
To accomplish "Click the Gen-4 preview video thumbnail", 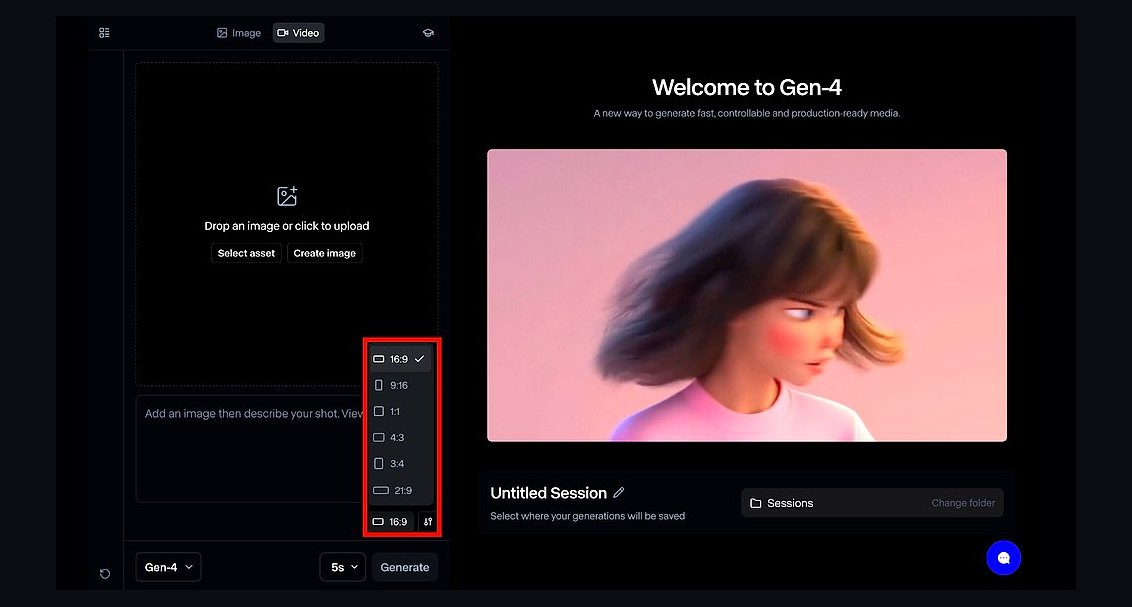I will [747, 295].
